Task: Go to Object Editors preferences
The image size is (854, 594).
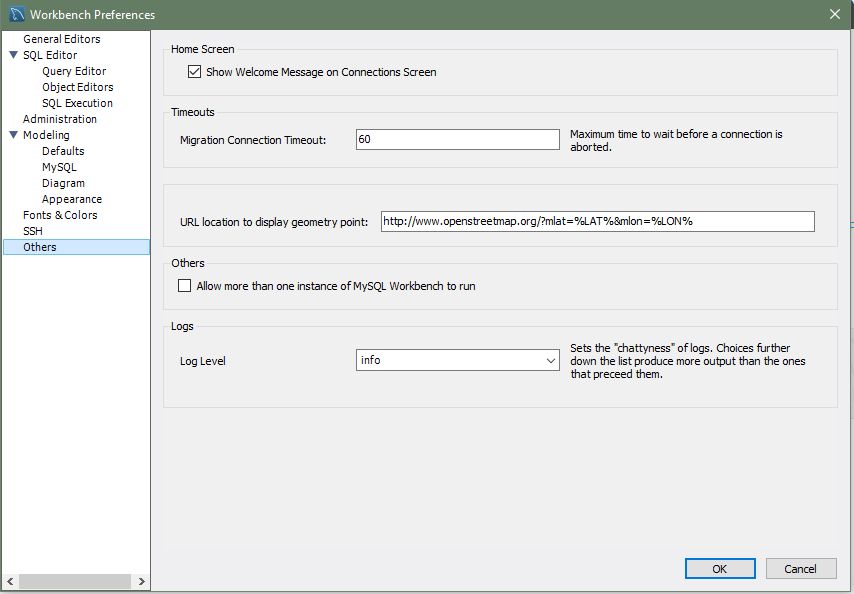Action: [77, 87]
